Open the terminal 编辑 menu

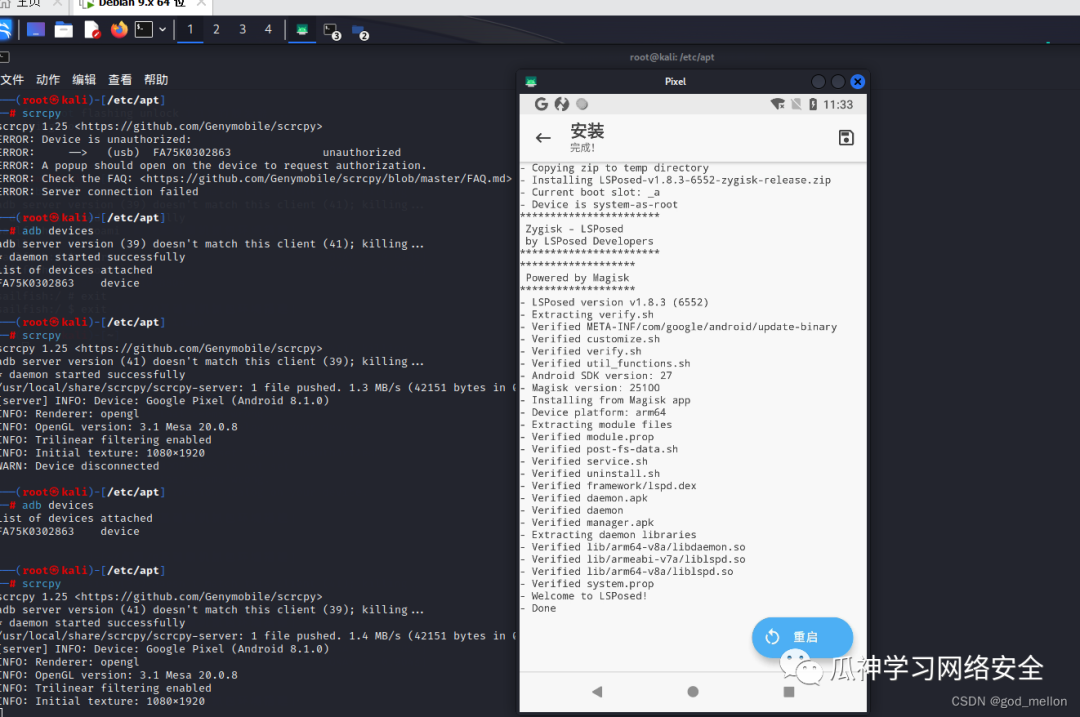[84, 80]
